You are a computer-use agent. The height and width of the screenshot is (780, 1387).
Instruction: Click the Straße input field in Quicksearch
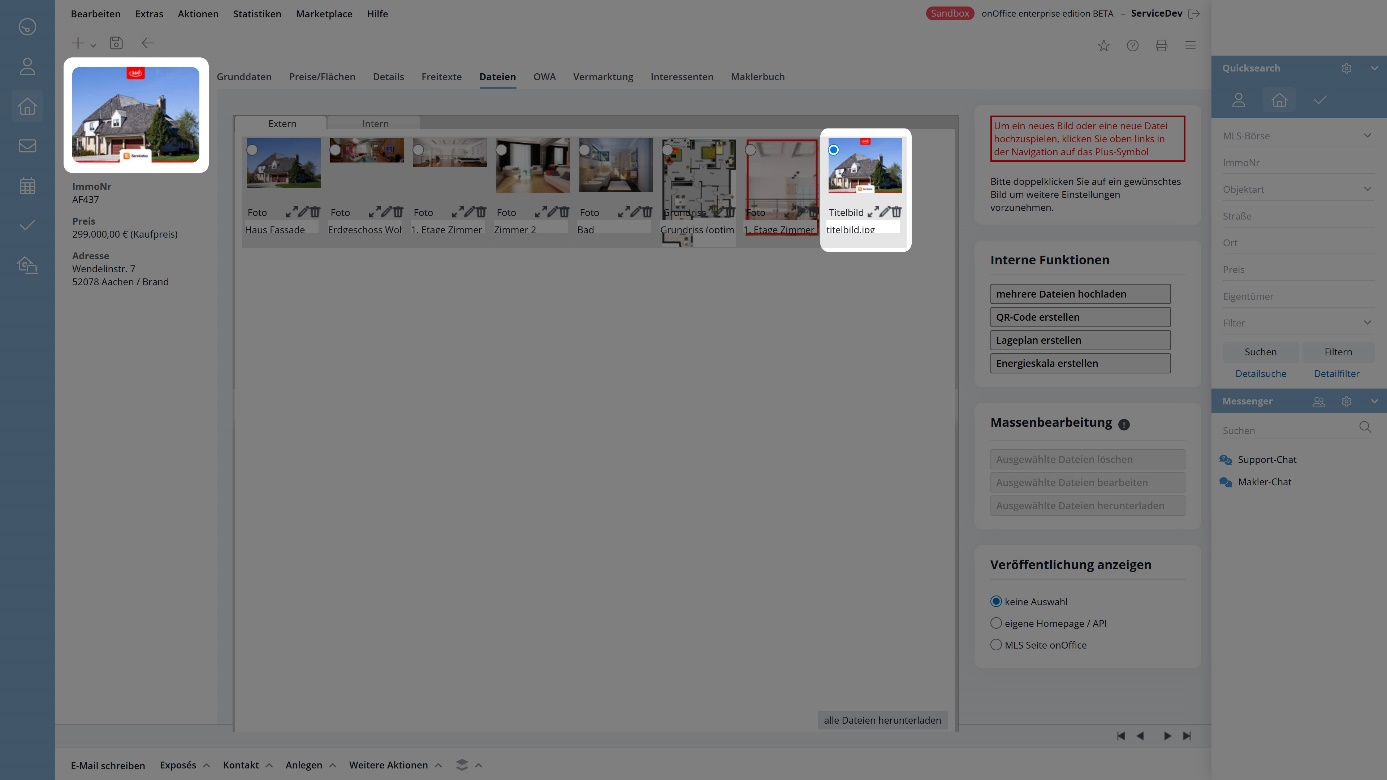tap(1297, 216)
